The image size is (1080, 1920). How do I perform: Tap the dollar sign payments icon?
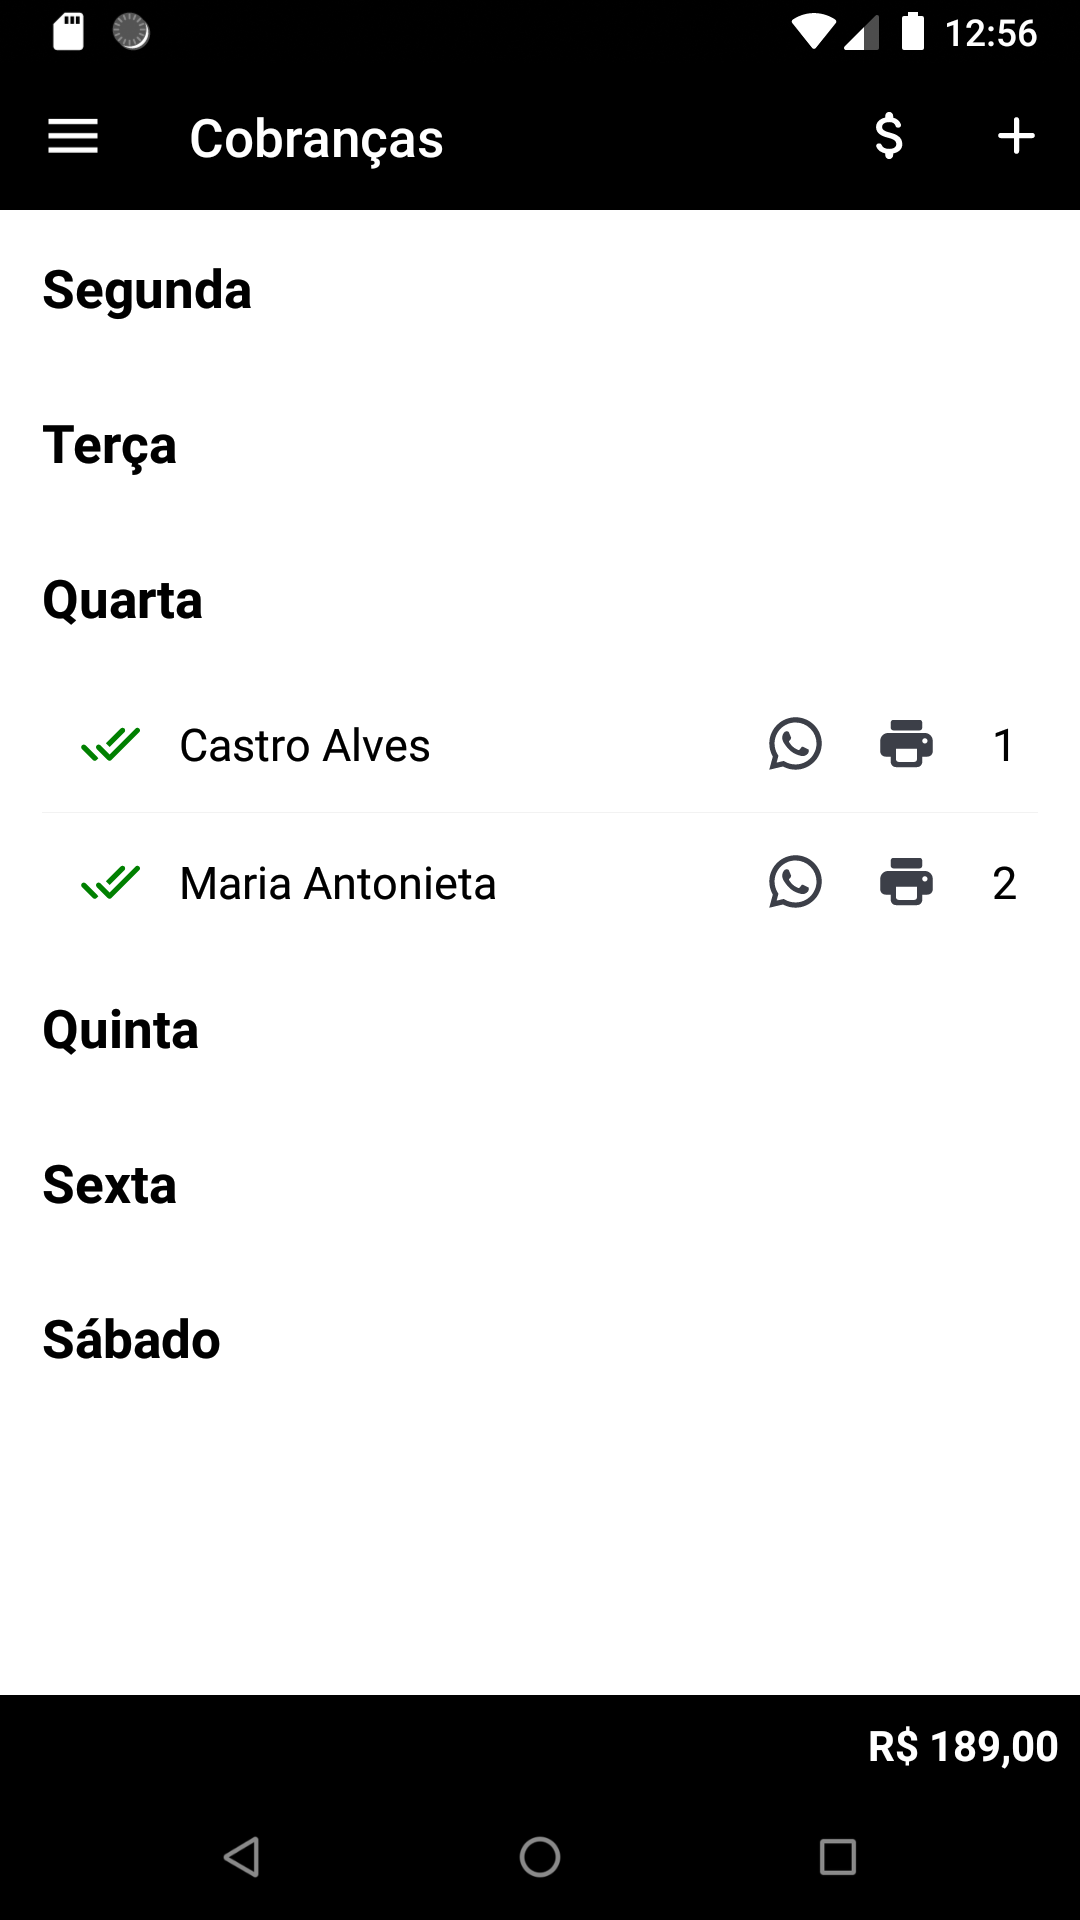click(x=888, y=136)
